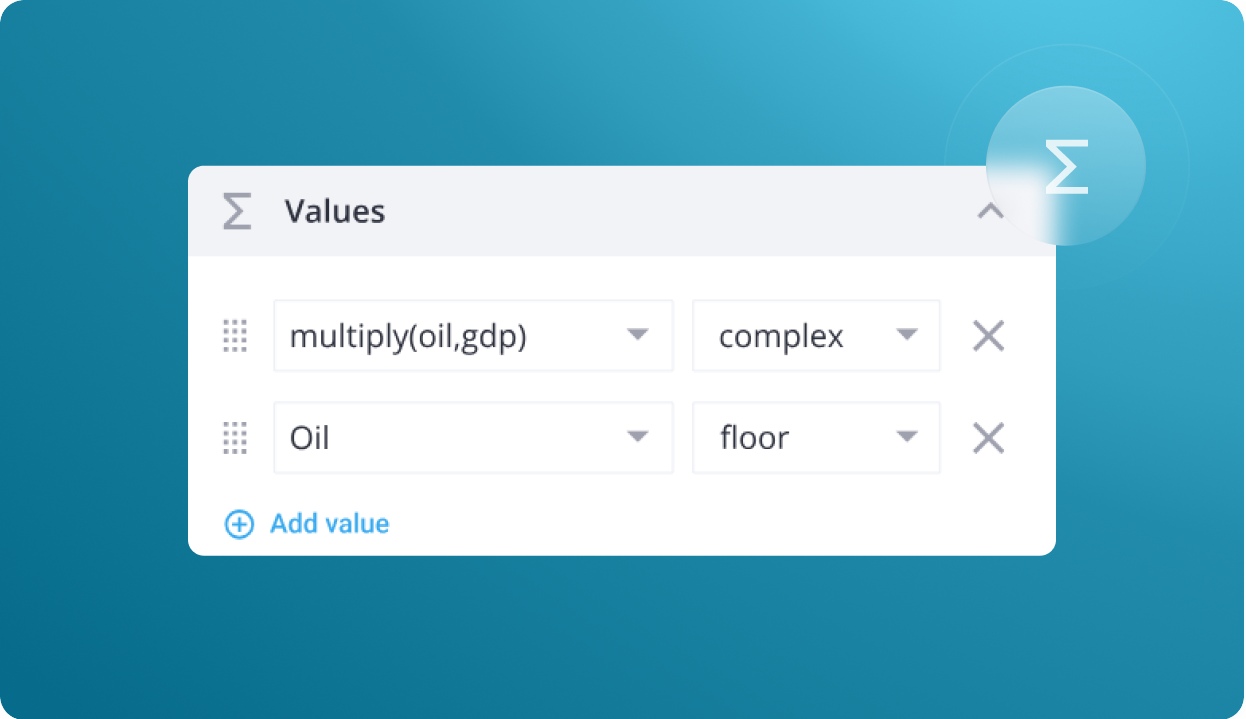This screenshot has width=1246, height=719.
Task: Click the Oil text in the field box
Action: (x=309, y=438)
